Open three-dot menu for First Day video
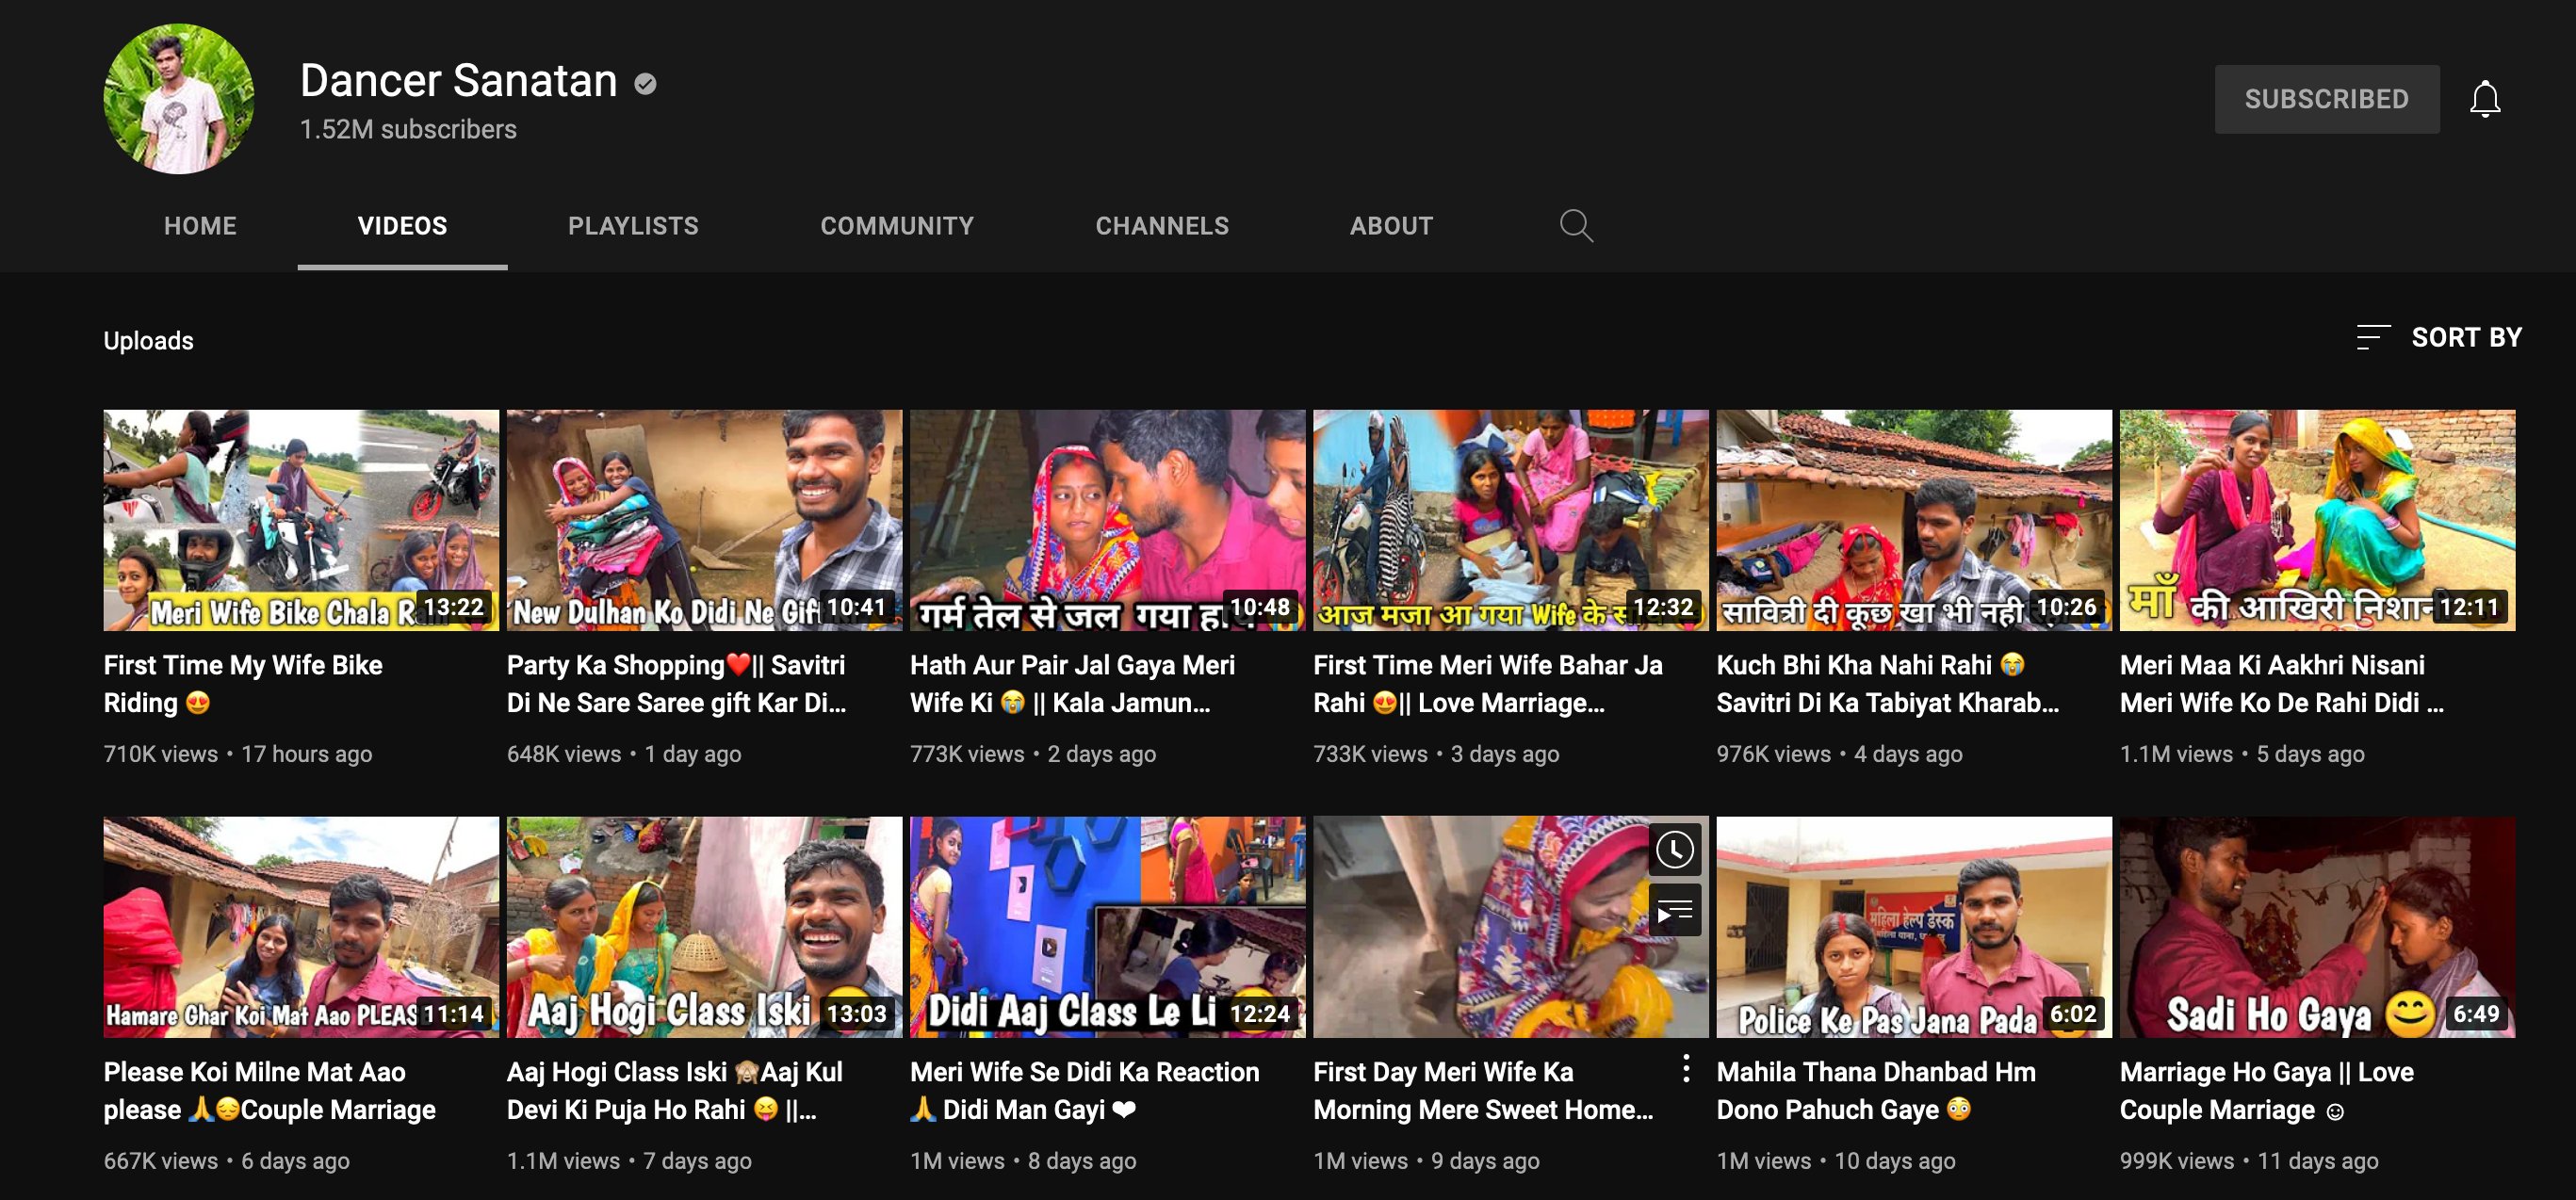The width and height of the screenshot is (2576, 1200). 1686,1068
